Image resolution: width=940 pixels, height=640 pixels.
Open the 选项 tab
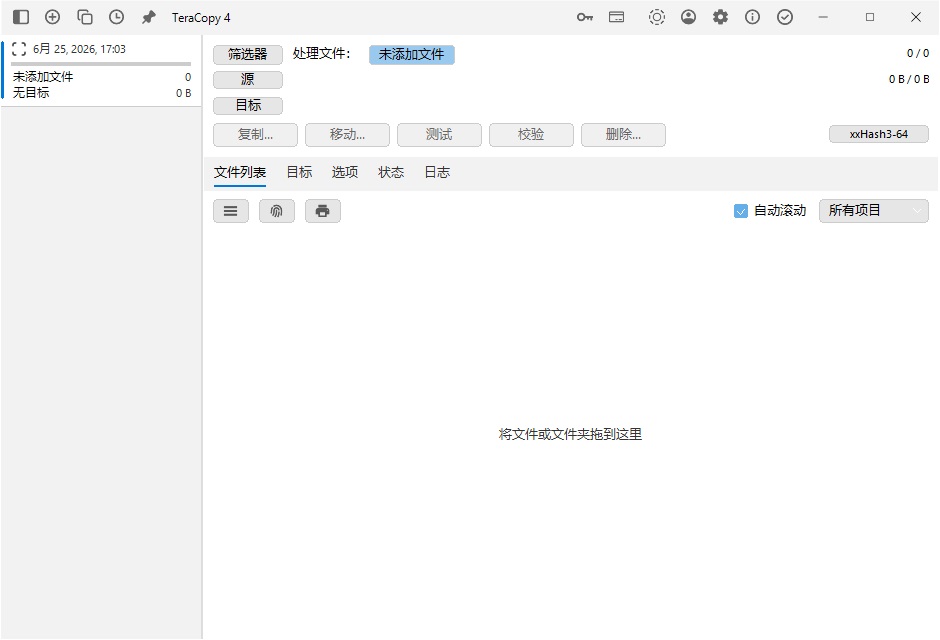(345, 173)
